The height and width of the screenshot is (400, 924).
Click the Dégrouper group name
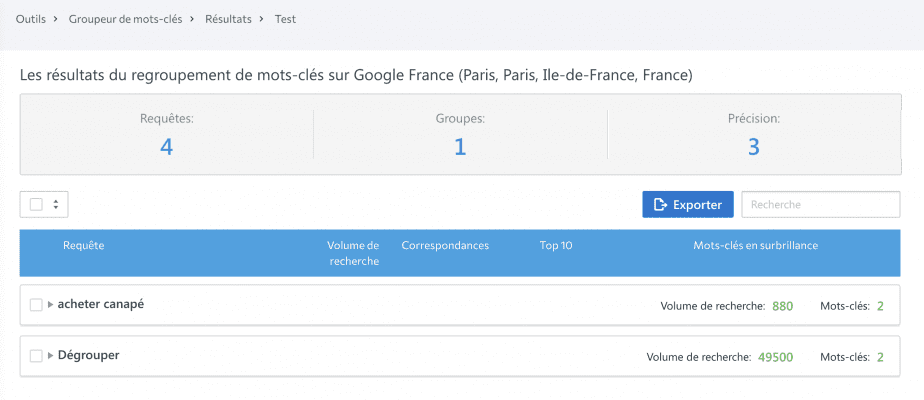pyautogui.click(x=88, y=355)
